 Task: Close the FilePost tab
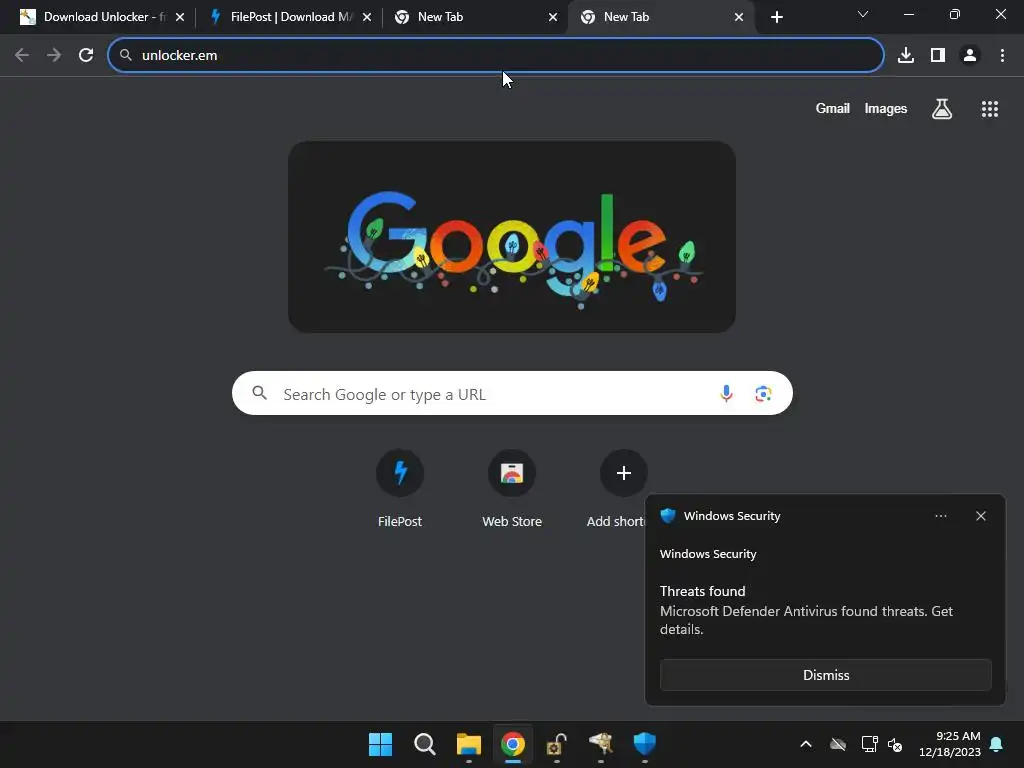click(367, 17)
